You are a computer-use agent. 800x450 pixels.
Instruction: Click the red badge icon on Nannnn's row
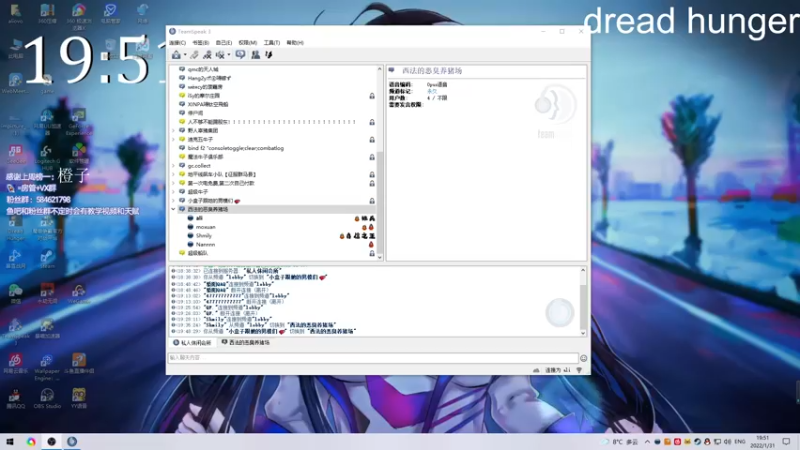[371, 244]
